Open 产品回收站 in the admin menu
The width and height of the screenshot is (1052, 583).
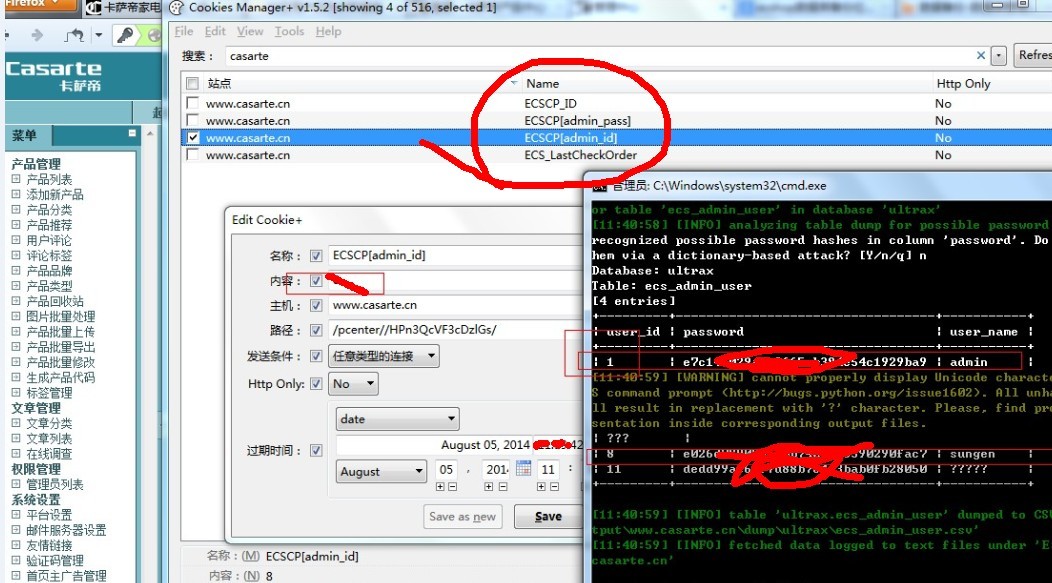point(55,301)
